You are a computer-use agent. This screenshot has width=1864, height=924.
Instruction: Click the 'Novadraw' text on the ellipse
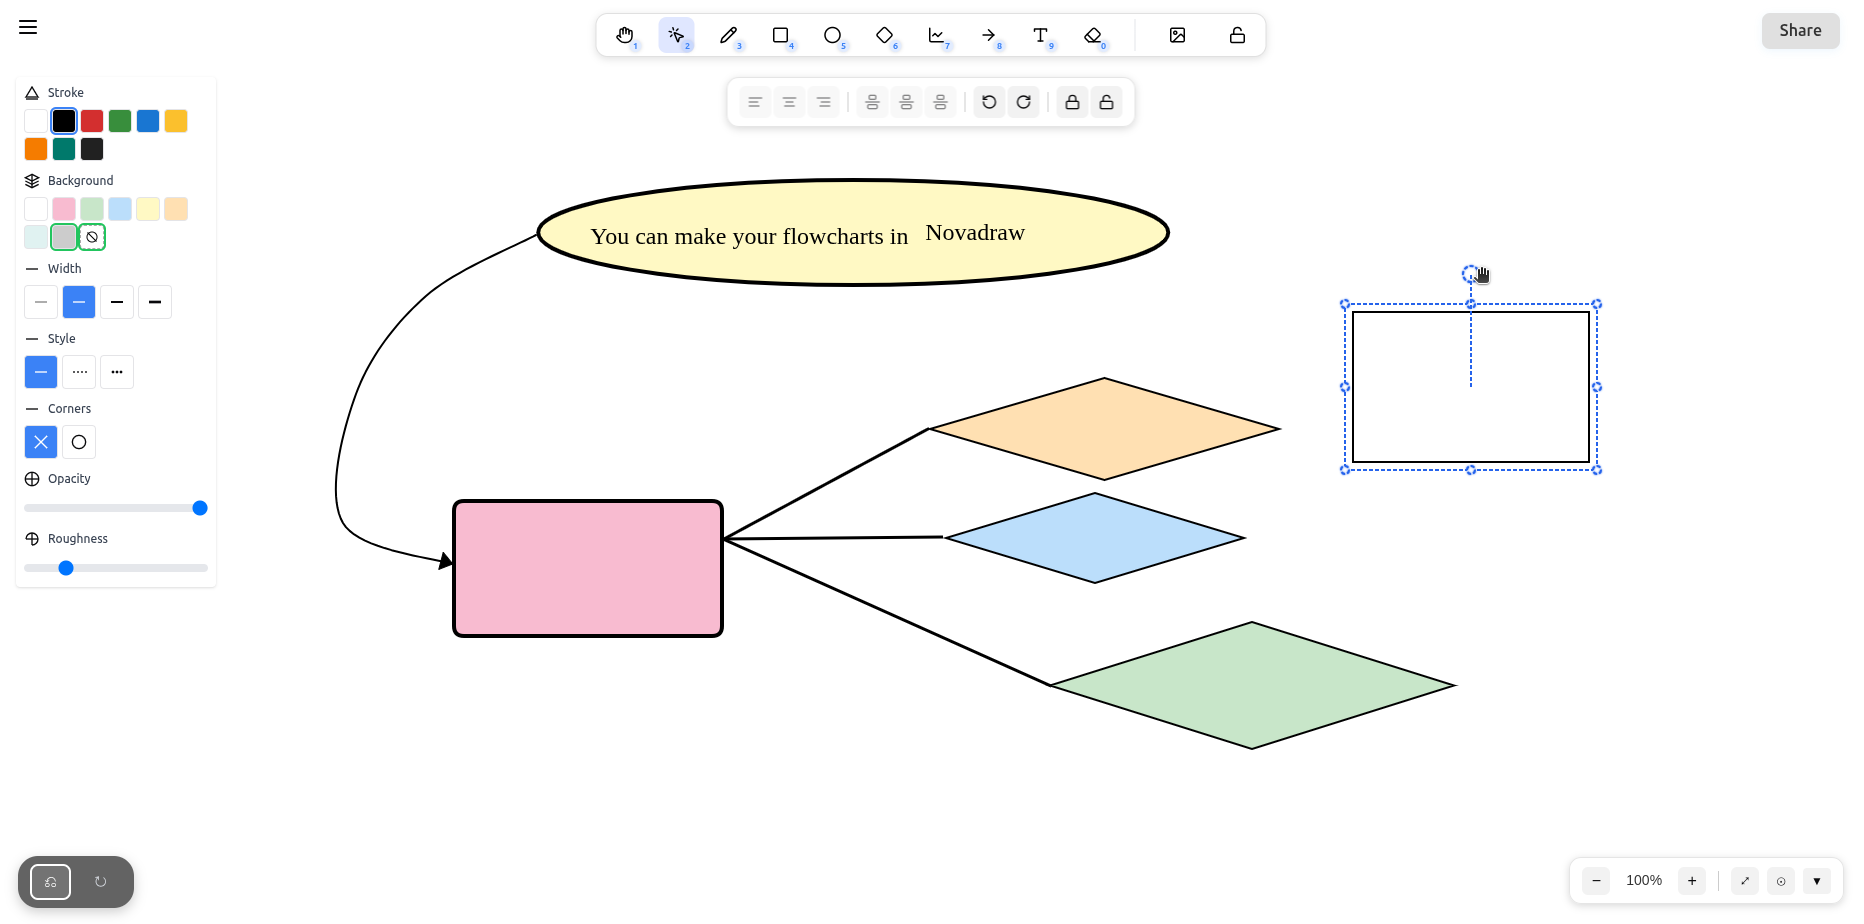tap(975, 232)
